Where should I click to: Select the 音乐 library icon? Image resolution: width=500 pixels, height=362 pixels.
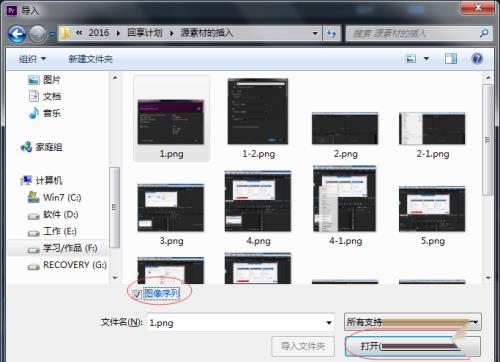click(x=34, y=113)
